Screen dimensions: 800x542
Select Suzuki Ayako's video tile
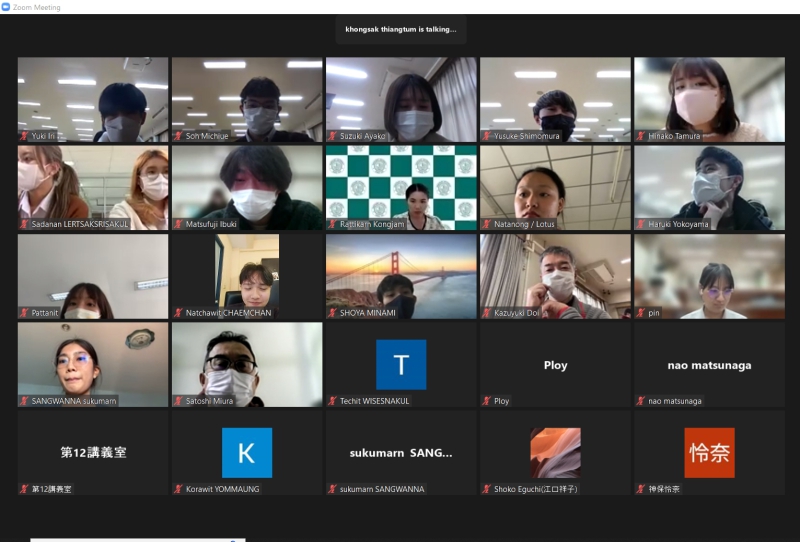coord(401,98)
